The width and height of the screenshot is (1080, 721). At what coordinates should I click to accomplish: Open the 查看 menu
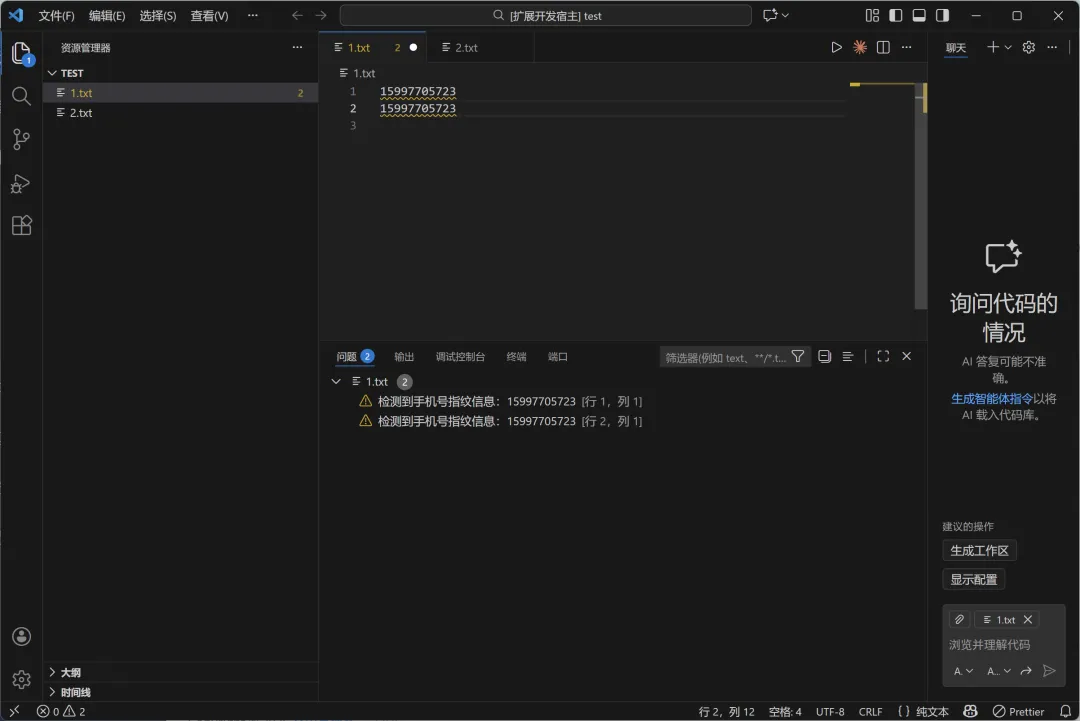[x=209, y=15]
